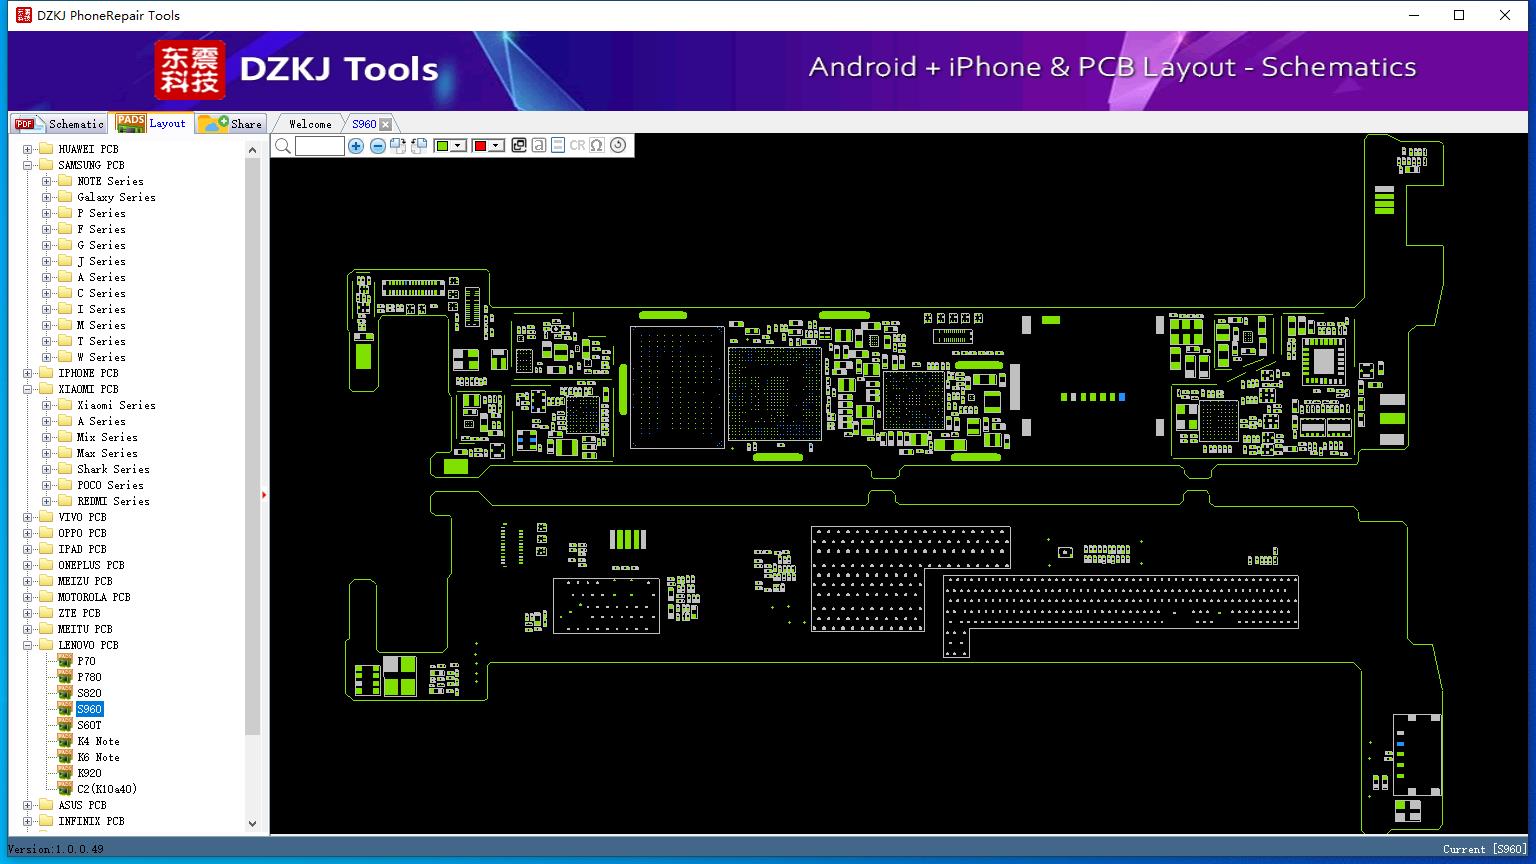Collapse the SAMSUNG PCB tree node
The width and height of the screenshot is (1536, 864).
(x=28, y=165)
